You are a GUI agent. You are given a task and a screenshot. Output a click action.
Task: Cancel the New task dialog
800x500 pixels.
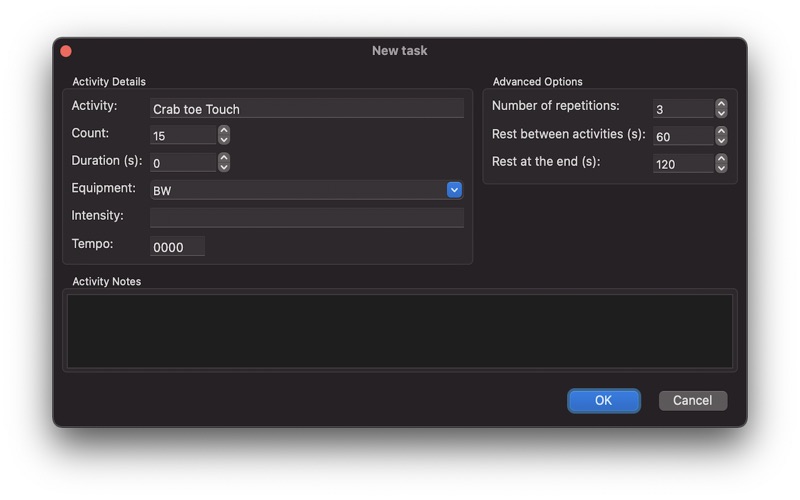point(693,401)
